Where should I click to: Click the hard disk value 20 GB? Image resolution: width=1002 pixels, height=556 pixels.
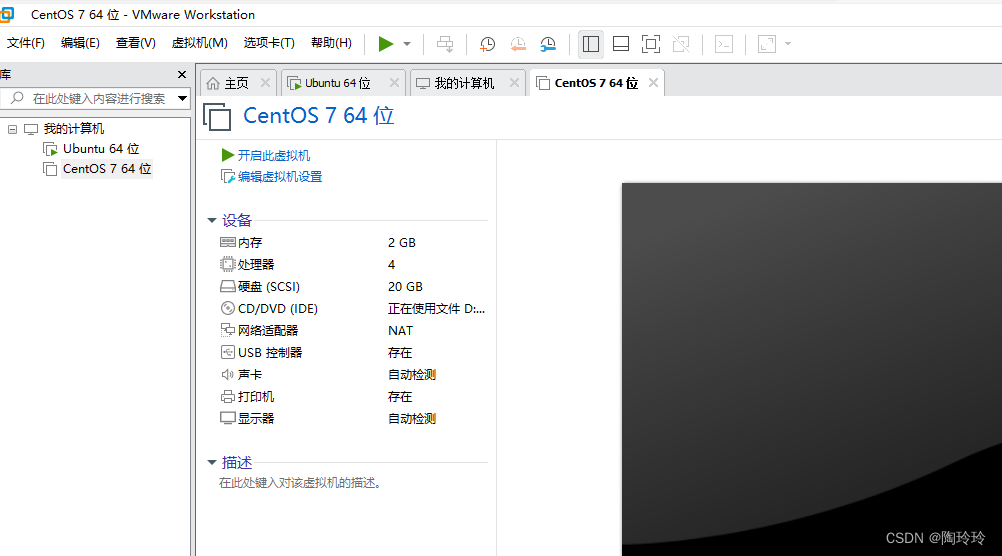[x=405, y=287]
